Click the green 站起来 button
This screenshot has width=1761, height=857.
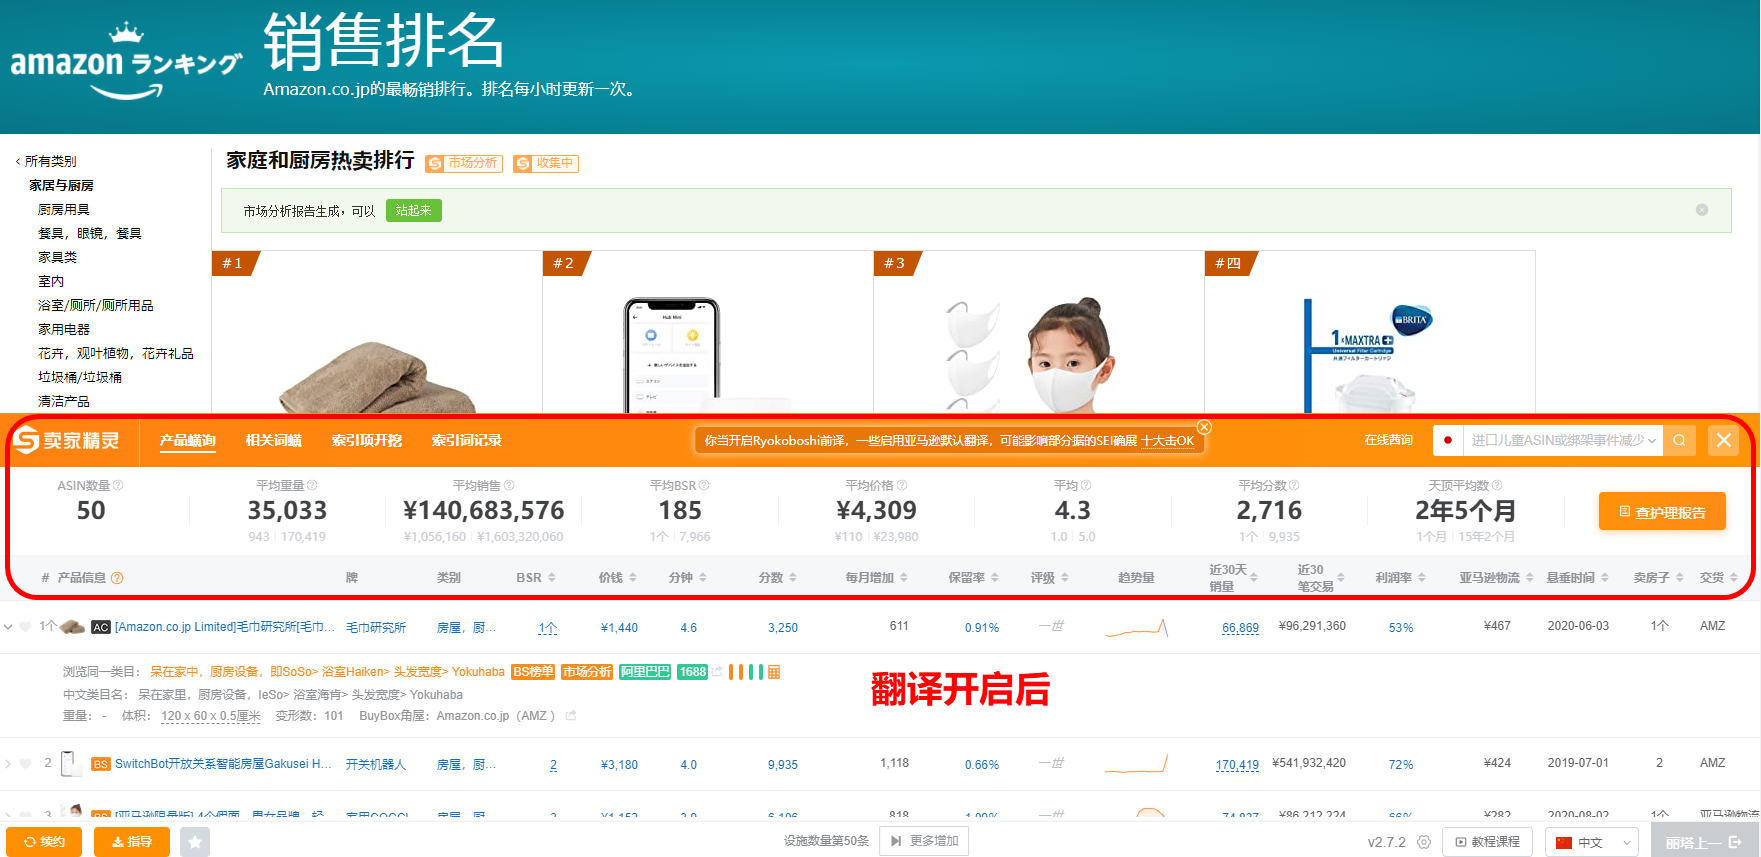[x=414, y=210]
